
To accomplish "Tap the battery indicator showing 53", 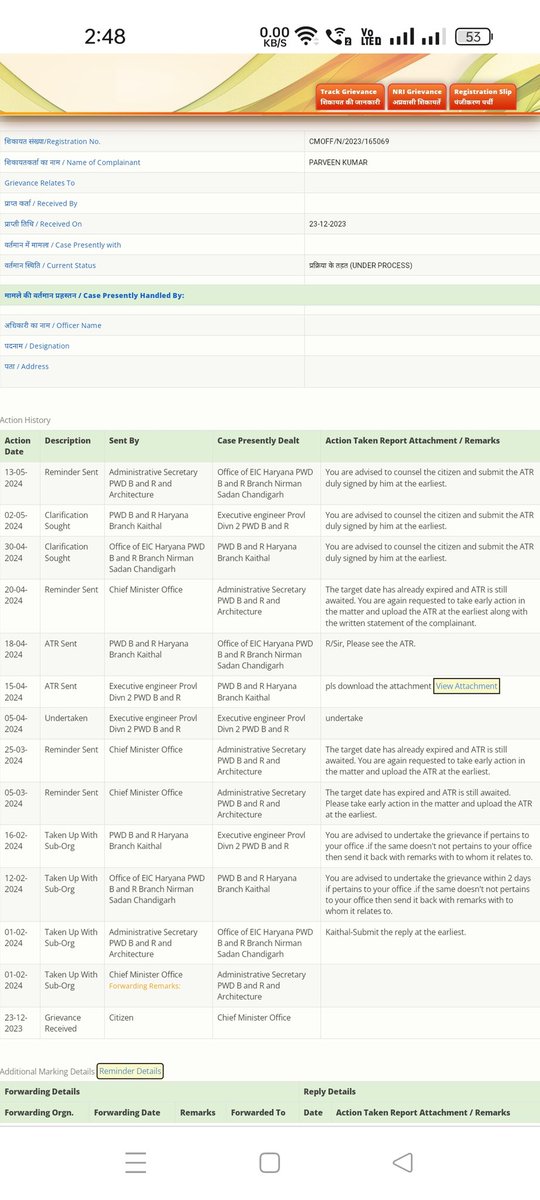I will [474, 37].
